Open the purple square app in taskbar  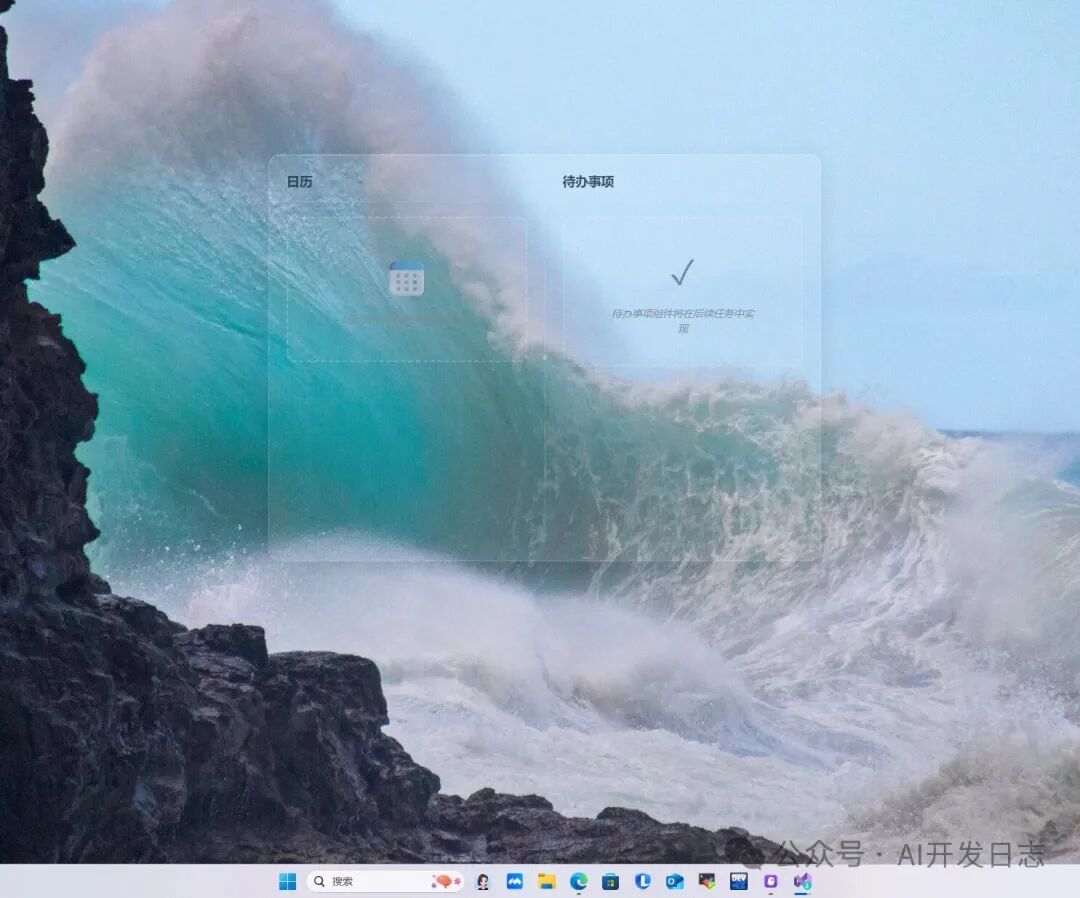click(x=771, y=881)
